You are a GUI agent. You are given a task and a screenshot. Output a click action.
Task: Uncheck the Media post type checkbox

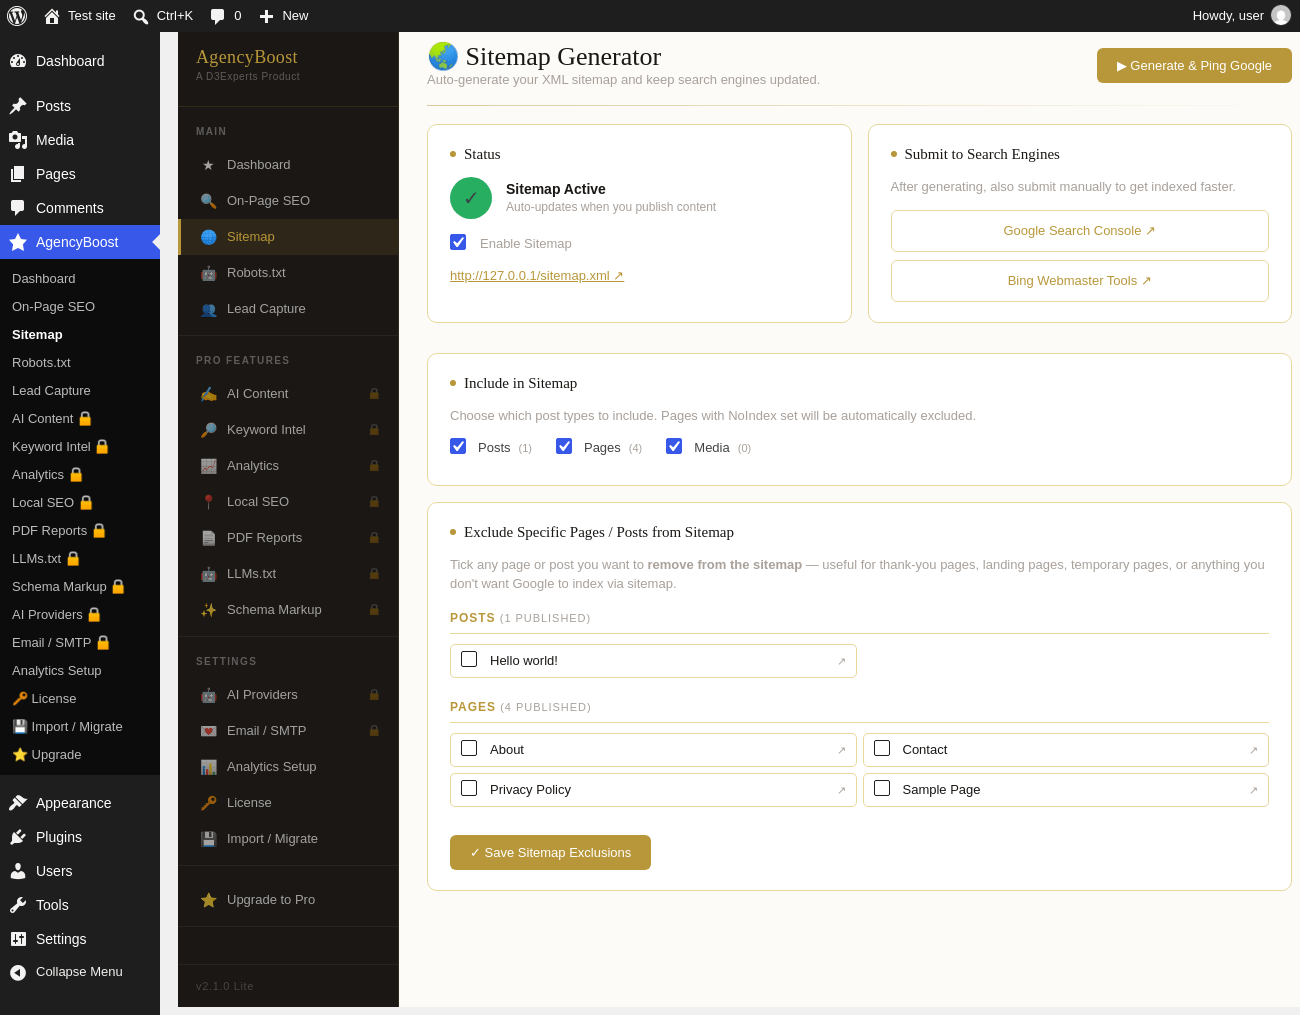tap(674, 446)
